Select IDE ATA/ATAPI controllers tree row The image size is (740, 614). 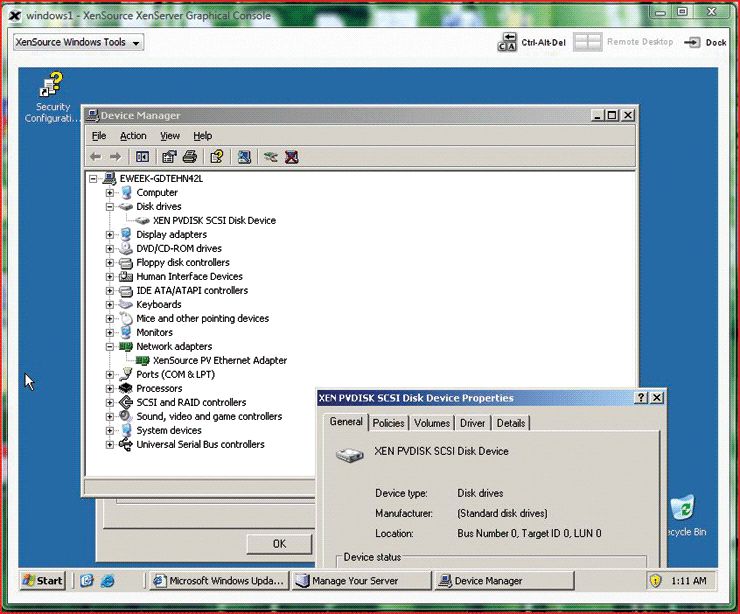tap(192, 291)
